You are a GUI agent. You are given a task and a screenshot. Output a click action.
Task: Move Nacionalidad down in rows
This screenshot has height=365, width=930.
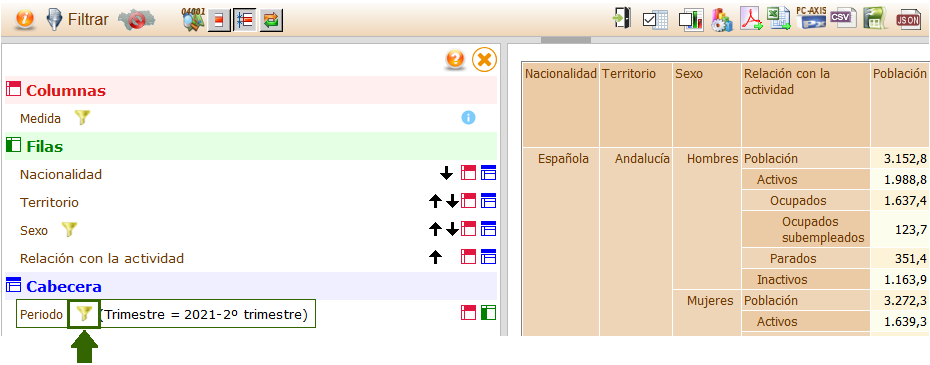447,174
